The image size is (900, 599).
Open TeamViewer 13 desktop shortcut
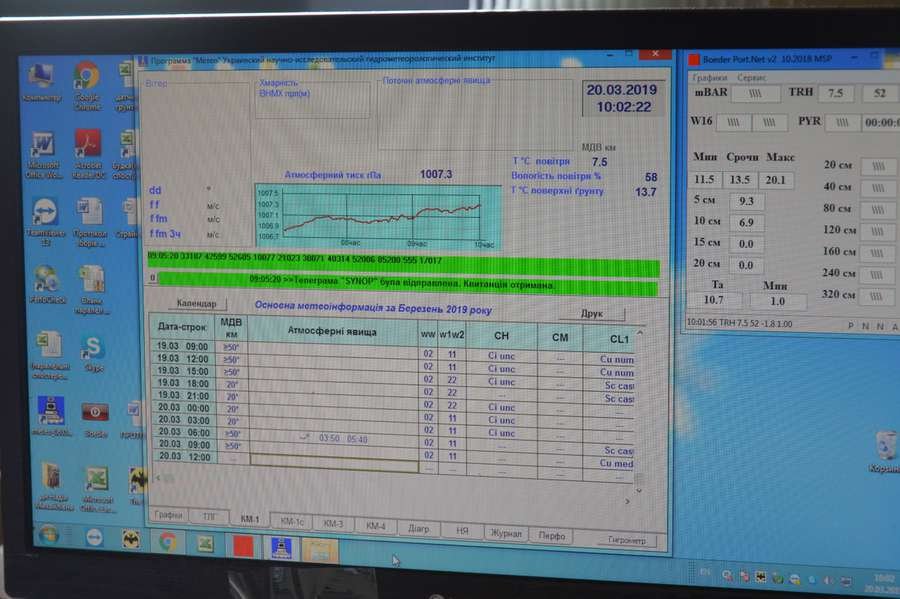(44, 212)
